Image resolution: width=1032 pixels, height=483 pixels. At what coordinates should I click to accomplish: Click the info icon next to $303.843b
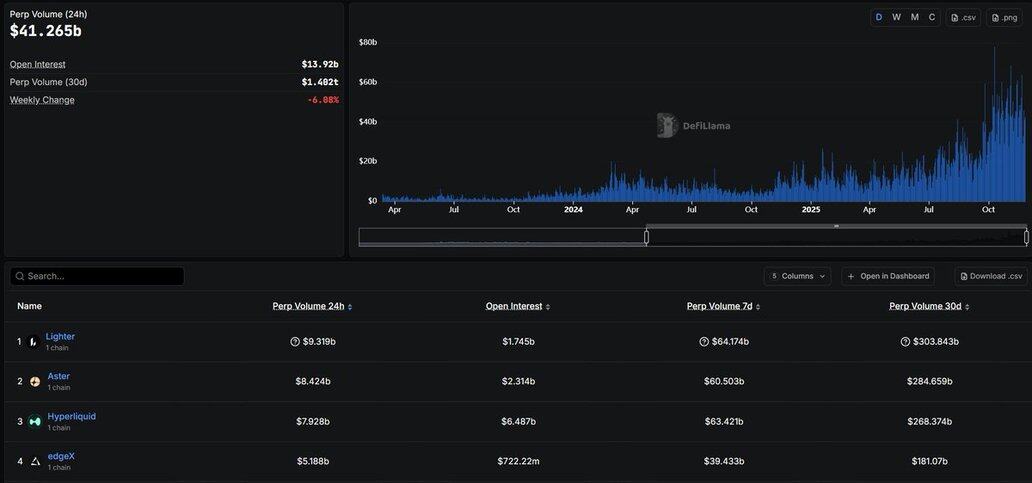[x=905, y=342]
